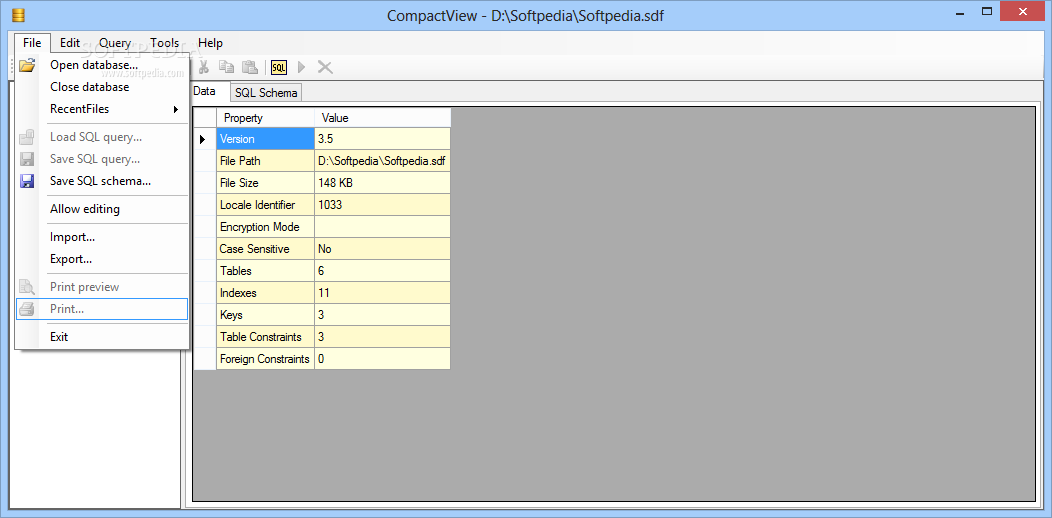Click the Paste clipboard toolbar icon
The width and height of the screenshot is (1052, 518).
coord(250,67)
